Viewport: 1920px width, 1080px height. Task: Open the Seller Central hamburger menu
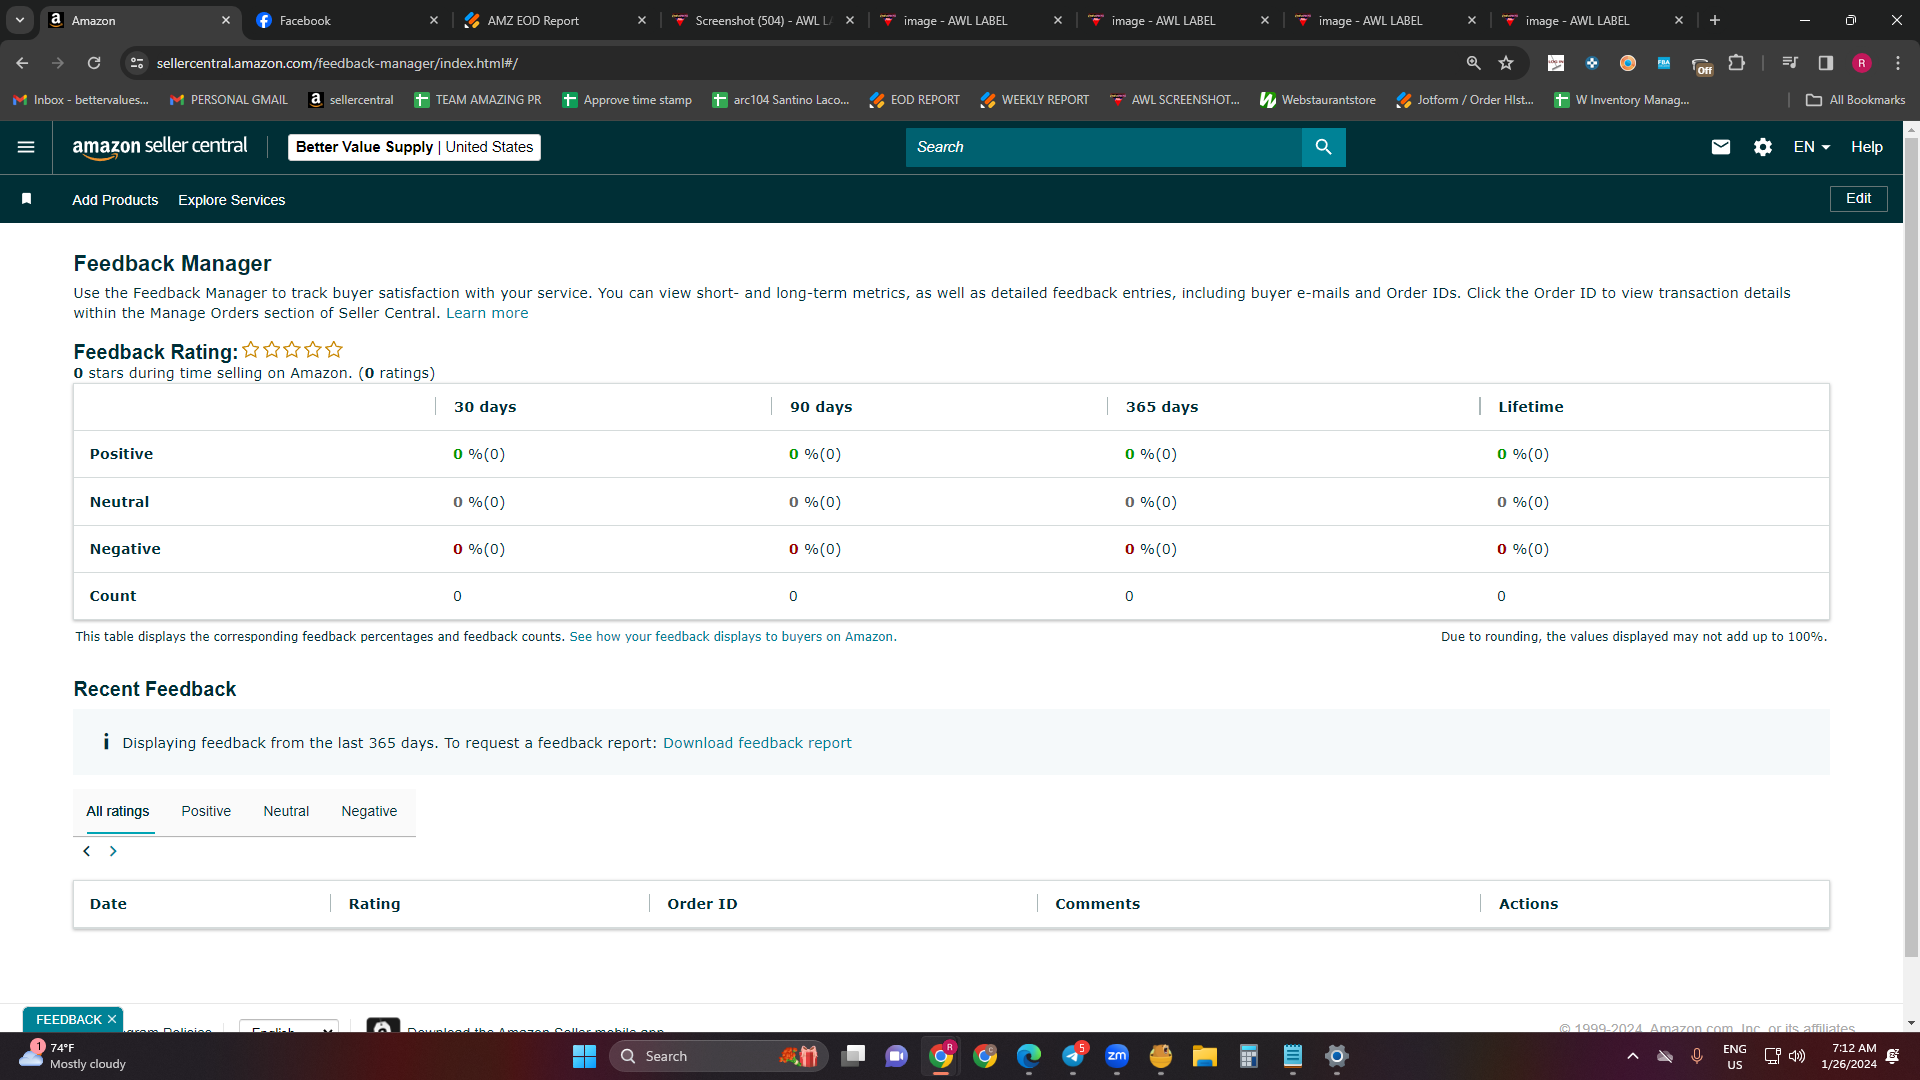click(26, 147)
